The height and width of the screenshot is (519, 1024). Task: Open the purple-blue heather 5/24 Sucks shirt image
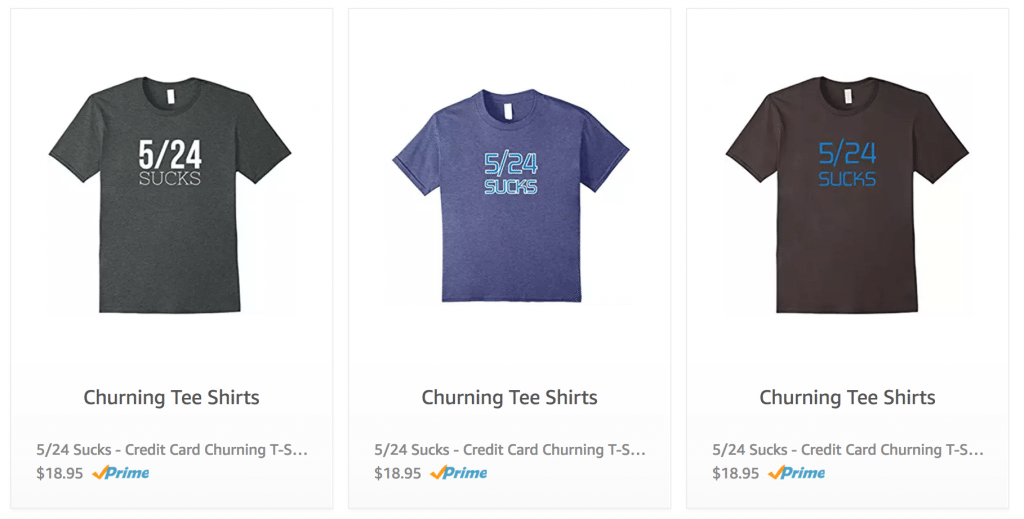pos(510,195)
